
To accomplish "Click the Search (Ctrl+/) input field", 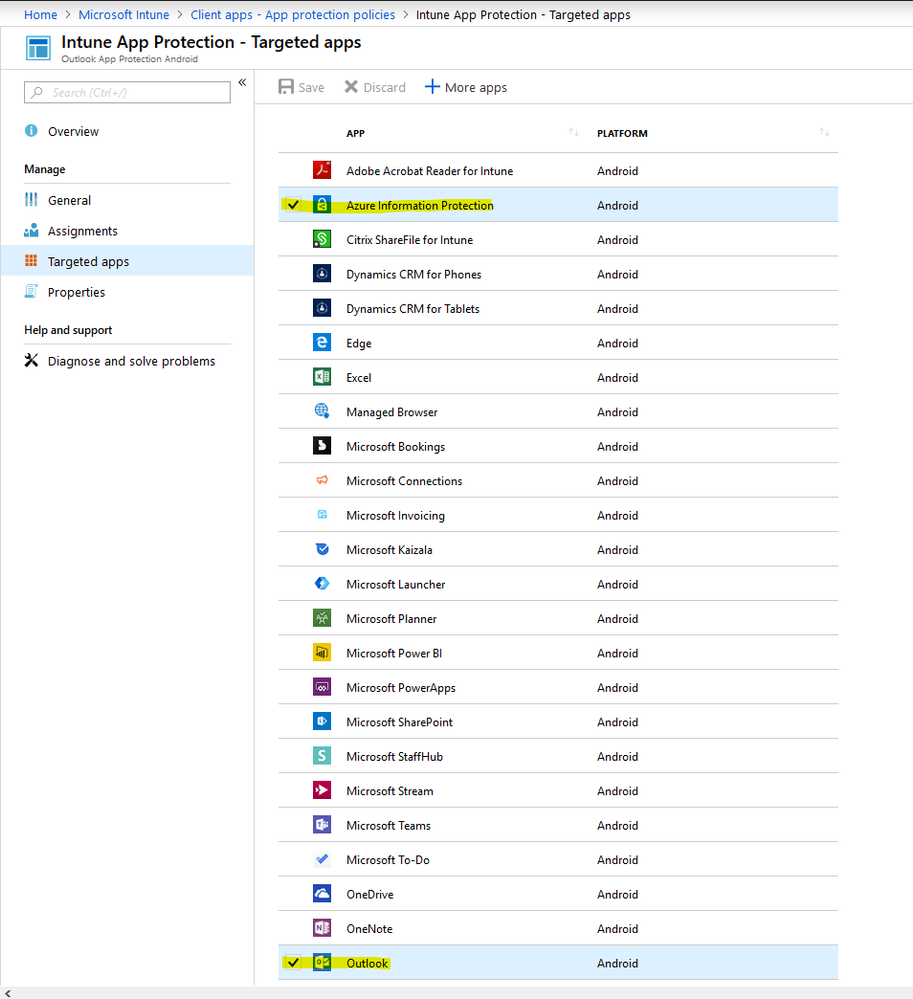I will pyautogui.click(x=127, y=92).
